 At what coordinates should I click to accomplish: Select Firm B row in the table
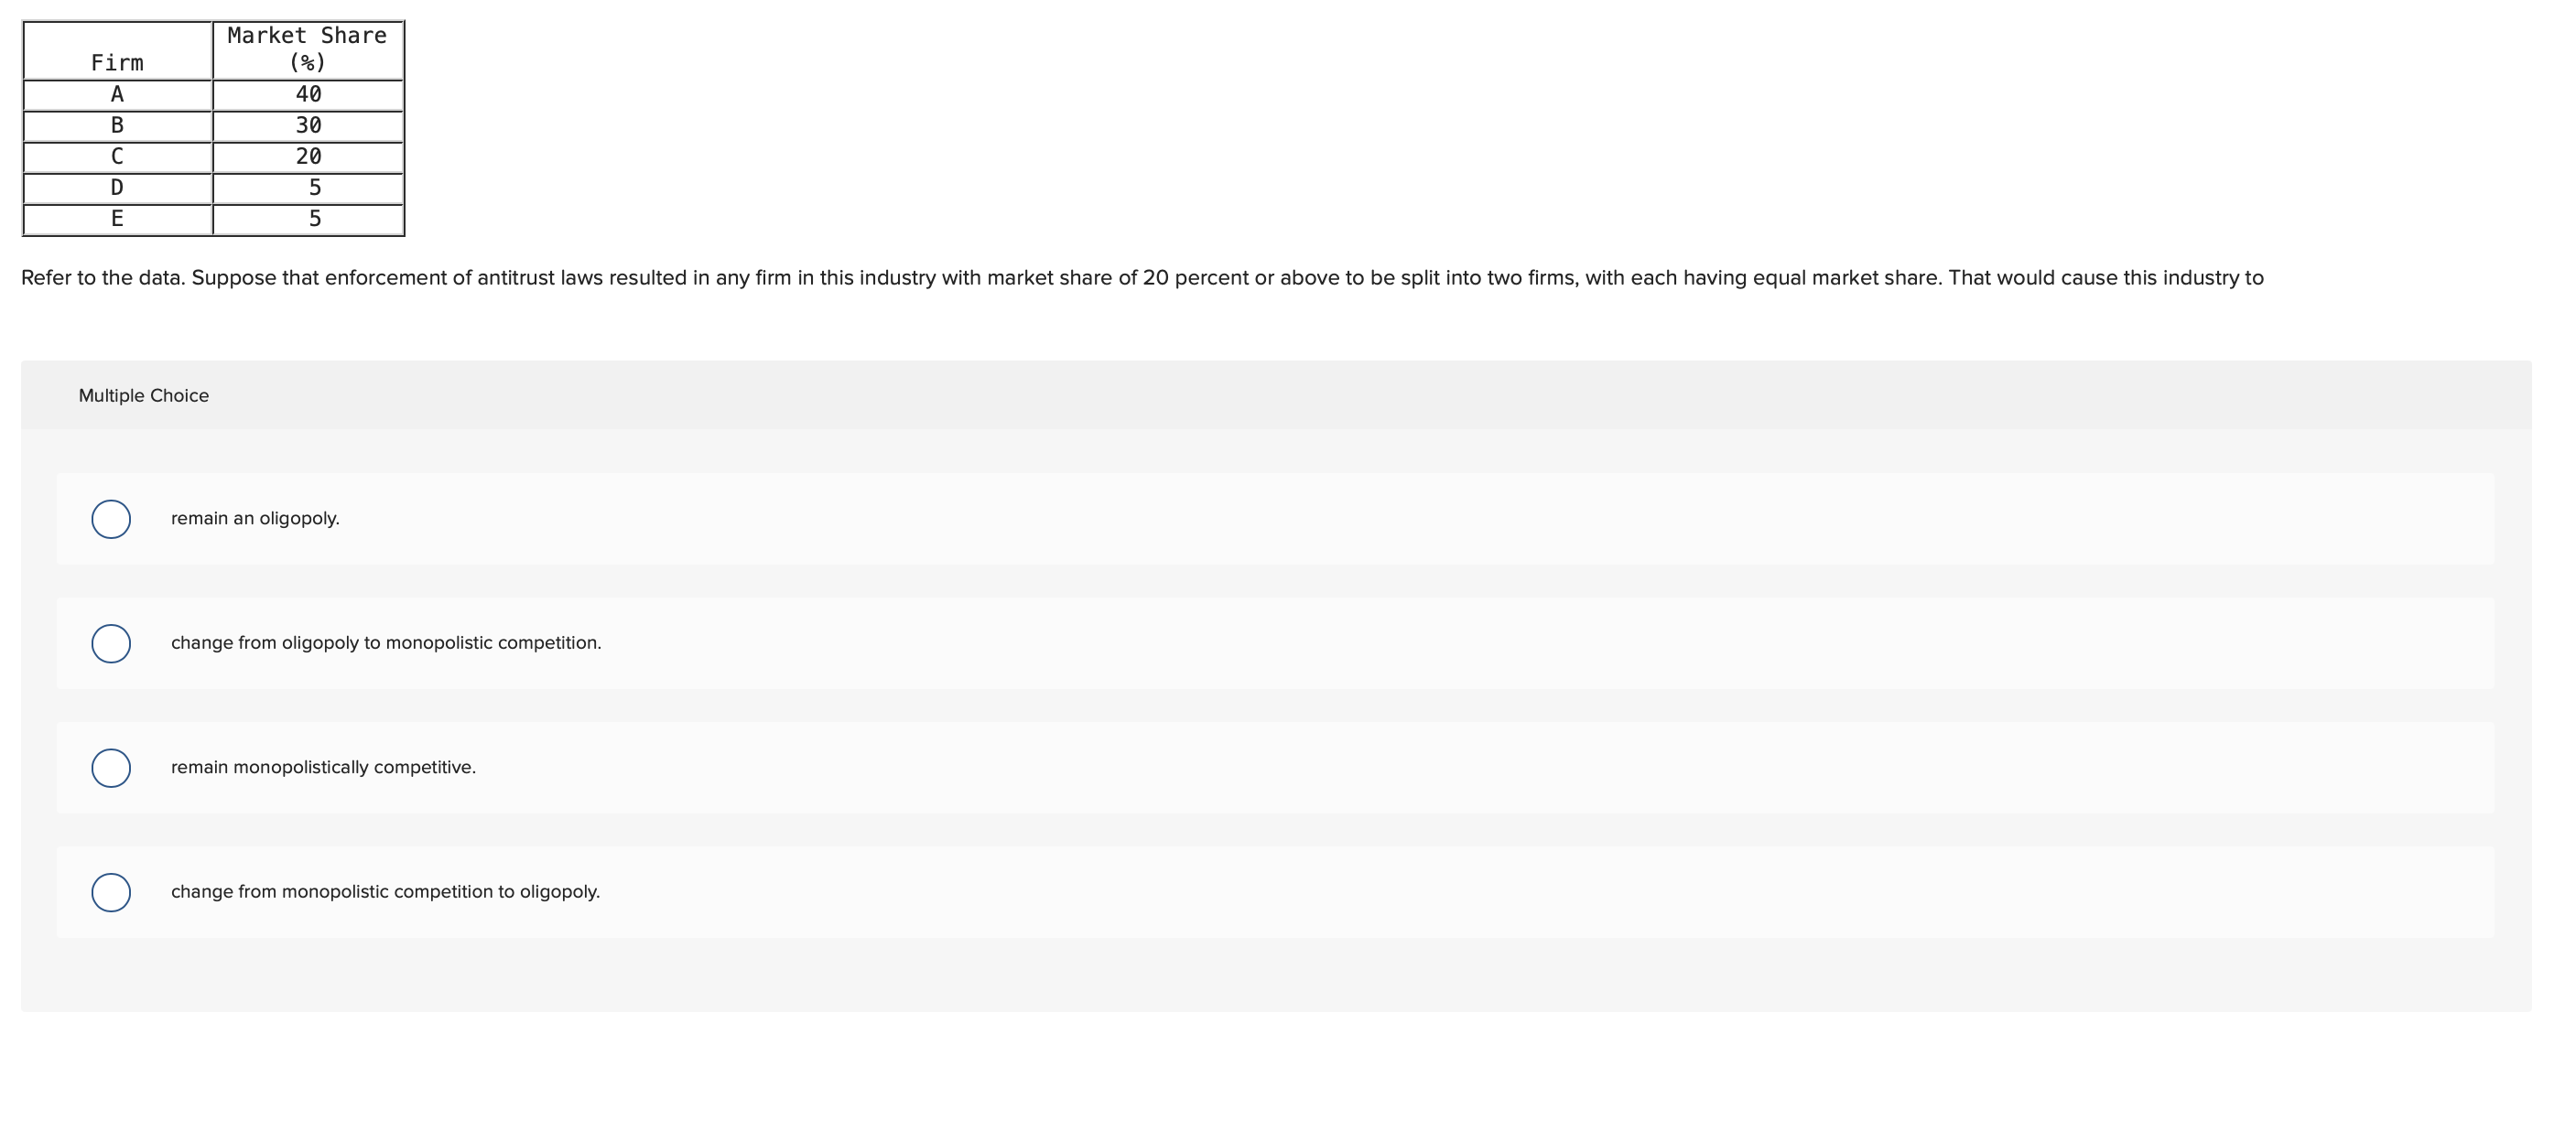117,125
